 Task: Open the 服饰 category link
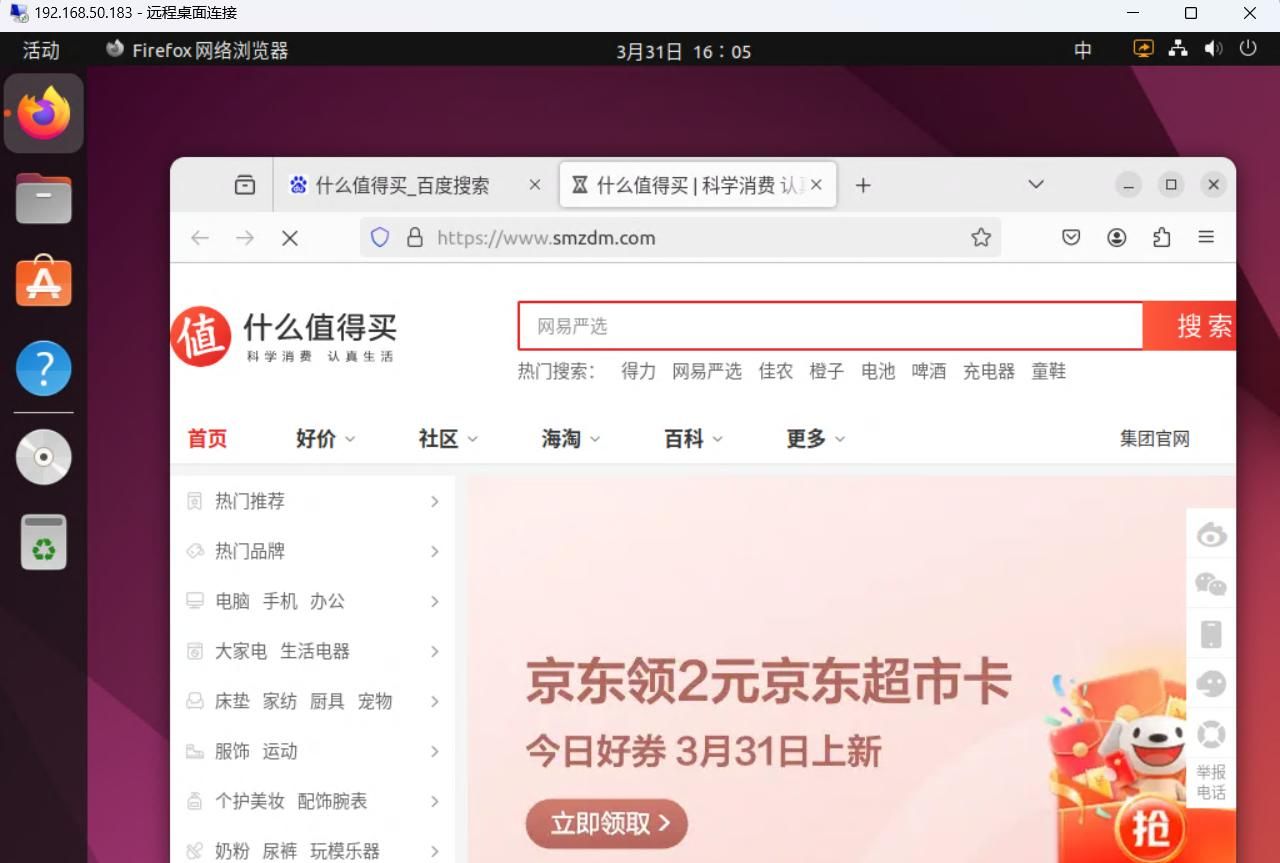click(x=232, y=751)
